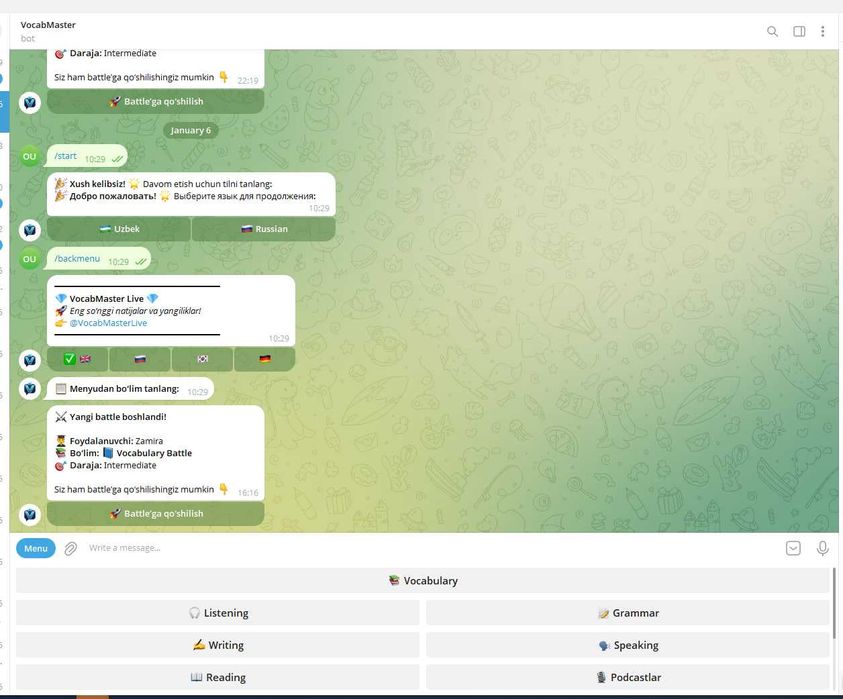This screenshot has width=843, height=699.
Task: Click the bottom Battle'ga qo'shilish button at 16:16
Action: click(156, 513)
